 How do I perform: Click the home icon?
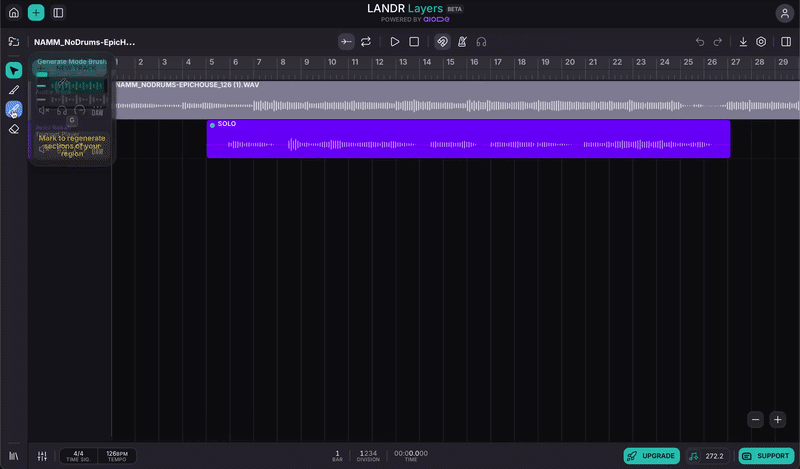pyautogui.click(x=14, y=12)
